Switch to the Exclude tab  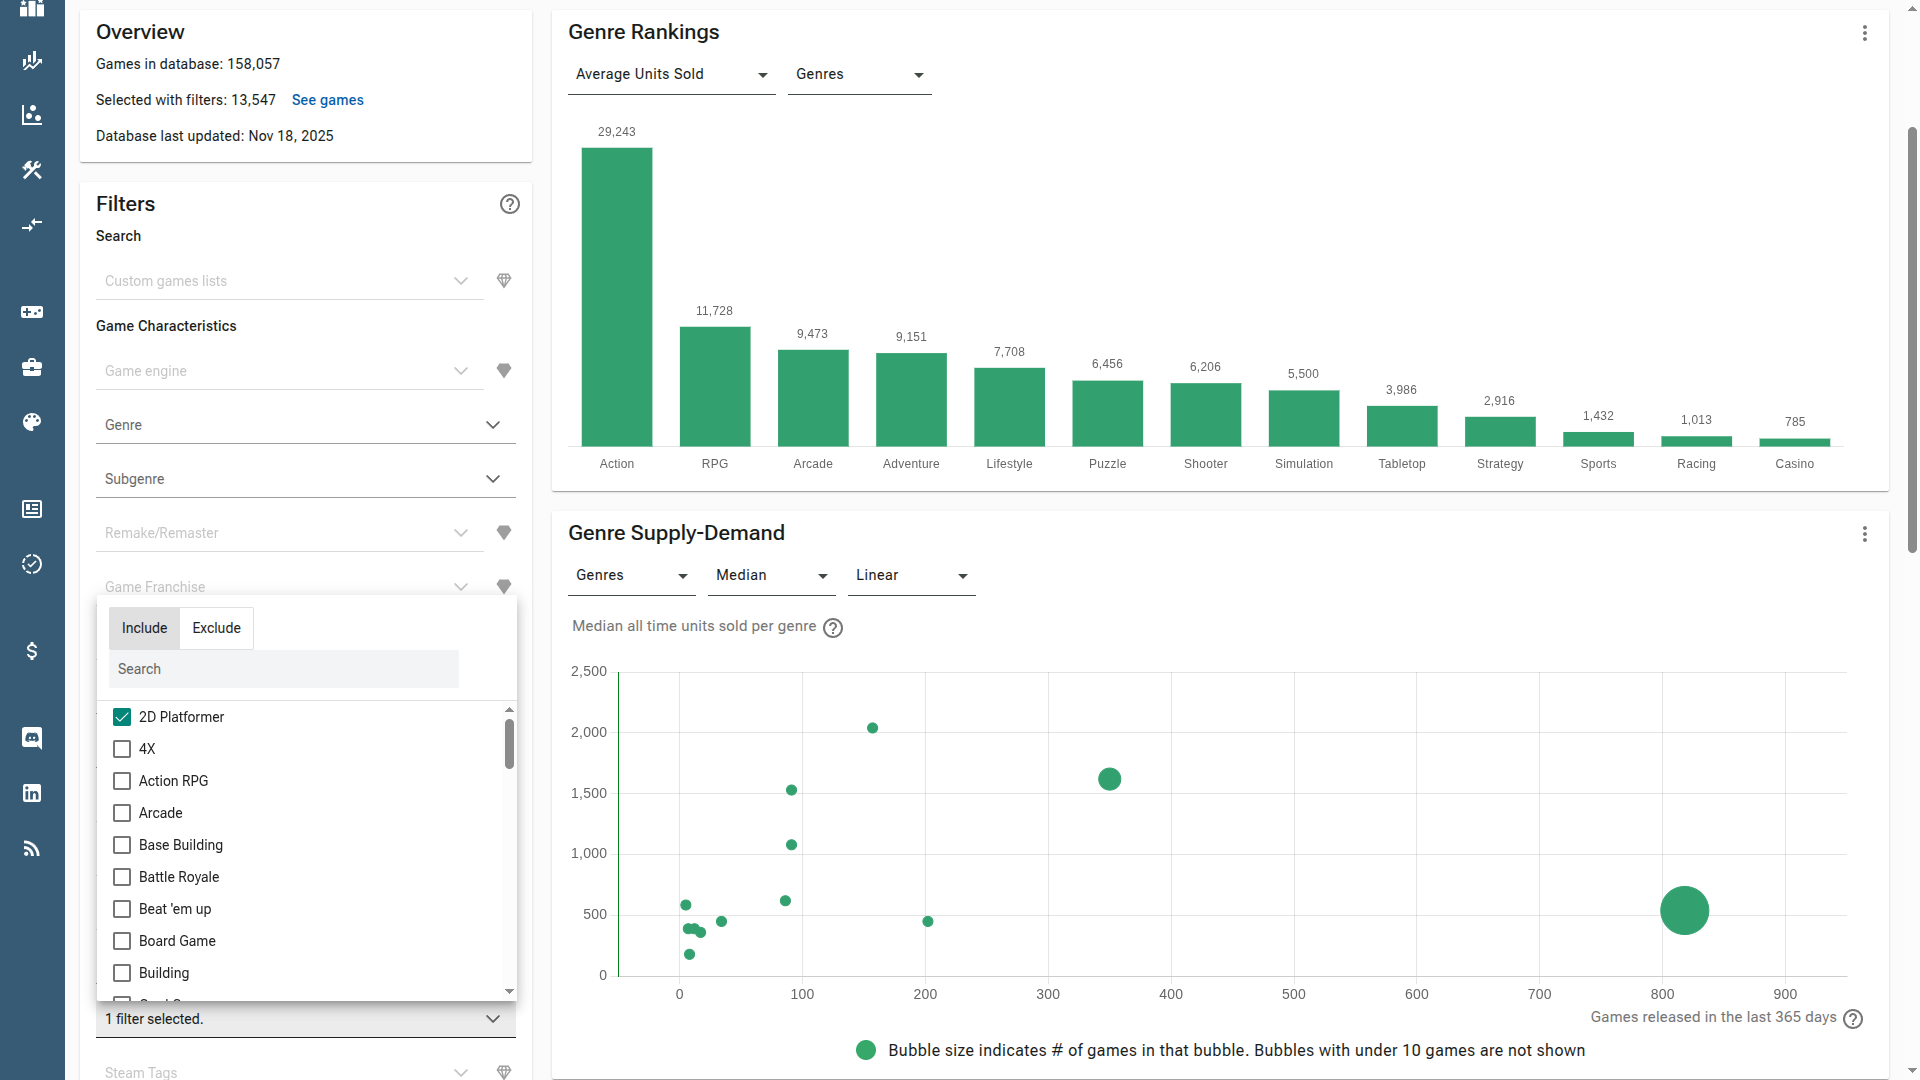point(216,628)
